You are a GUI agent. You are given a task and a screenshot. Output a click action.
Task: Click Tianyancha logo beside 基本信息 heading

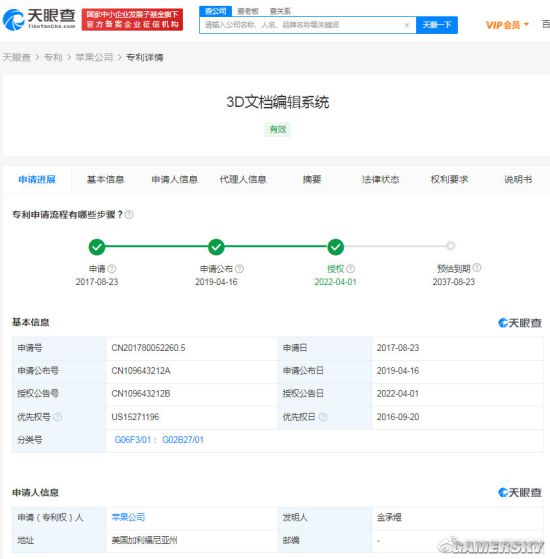pos(519,323)
